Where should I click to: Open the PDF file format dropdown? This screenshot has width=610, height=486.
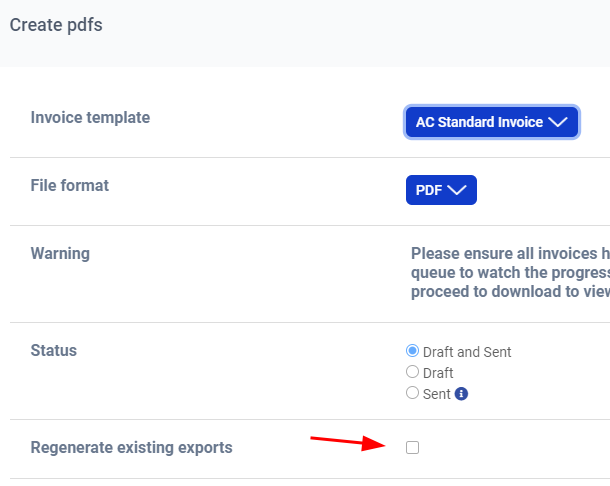point(441,190)
